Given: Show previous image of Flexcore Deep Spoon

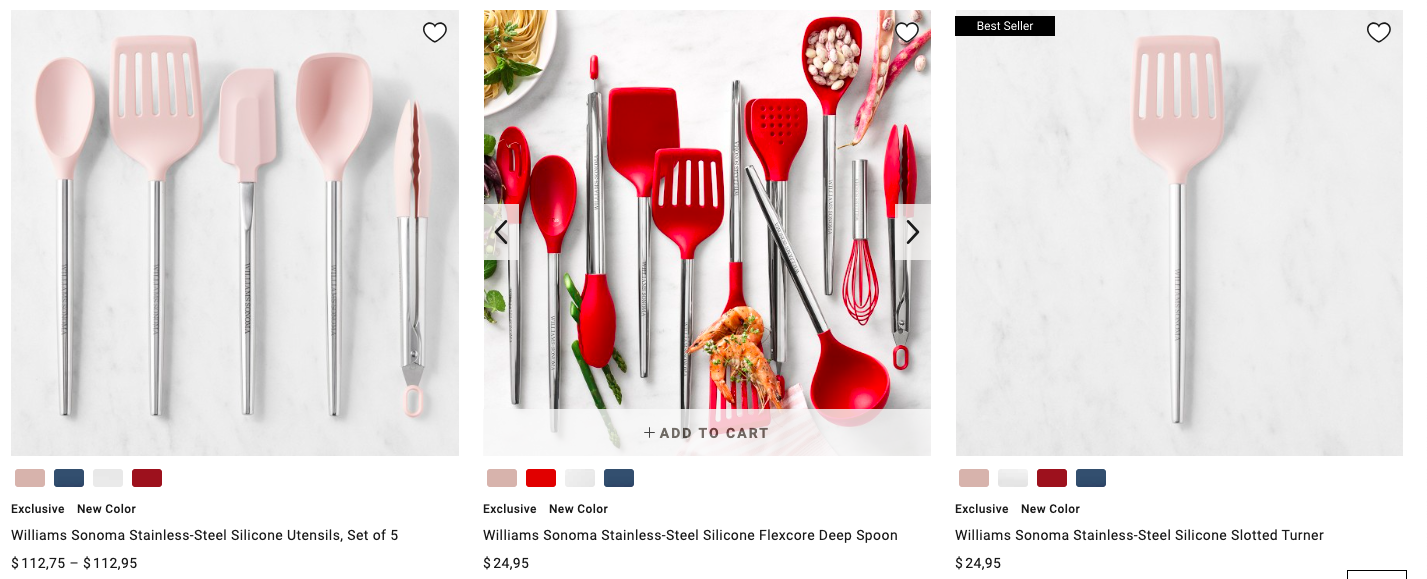Looking at the screenshot, I should (501, 233).
